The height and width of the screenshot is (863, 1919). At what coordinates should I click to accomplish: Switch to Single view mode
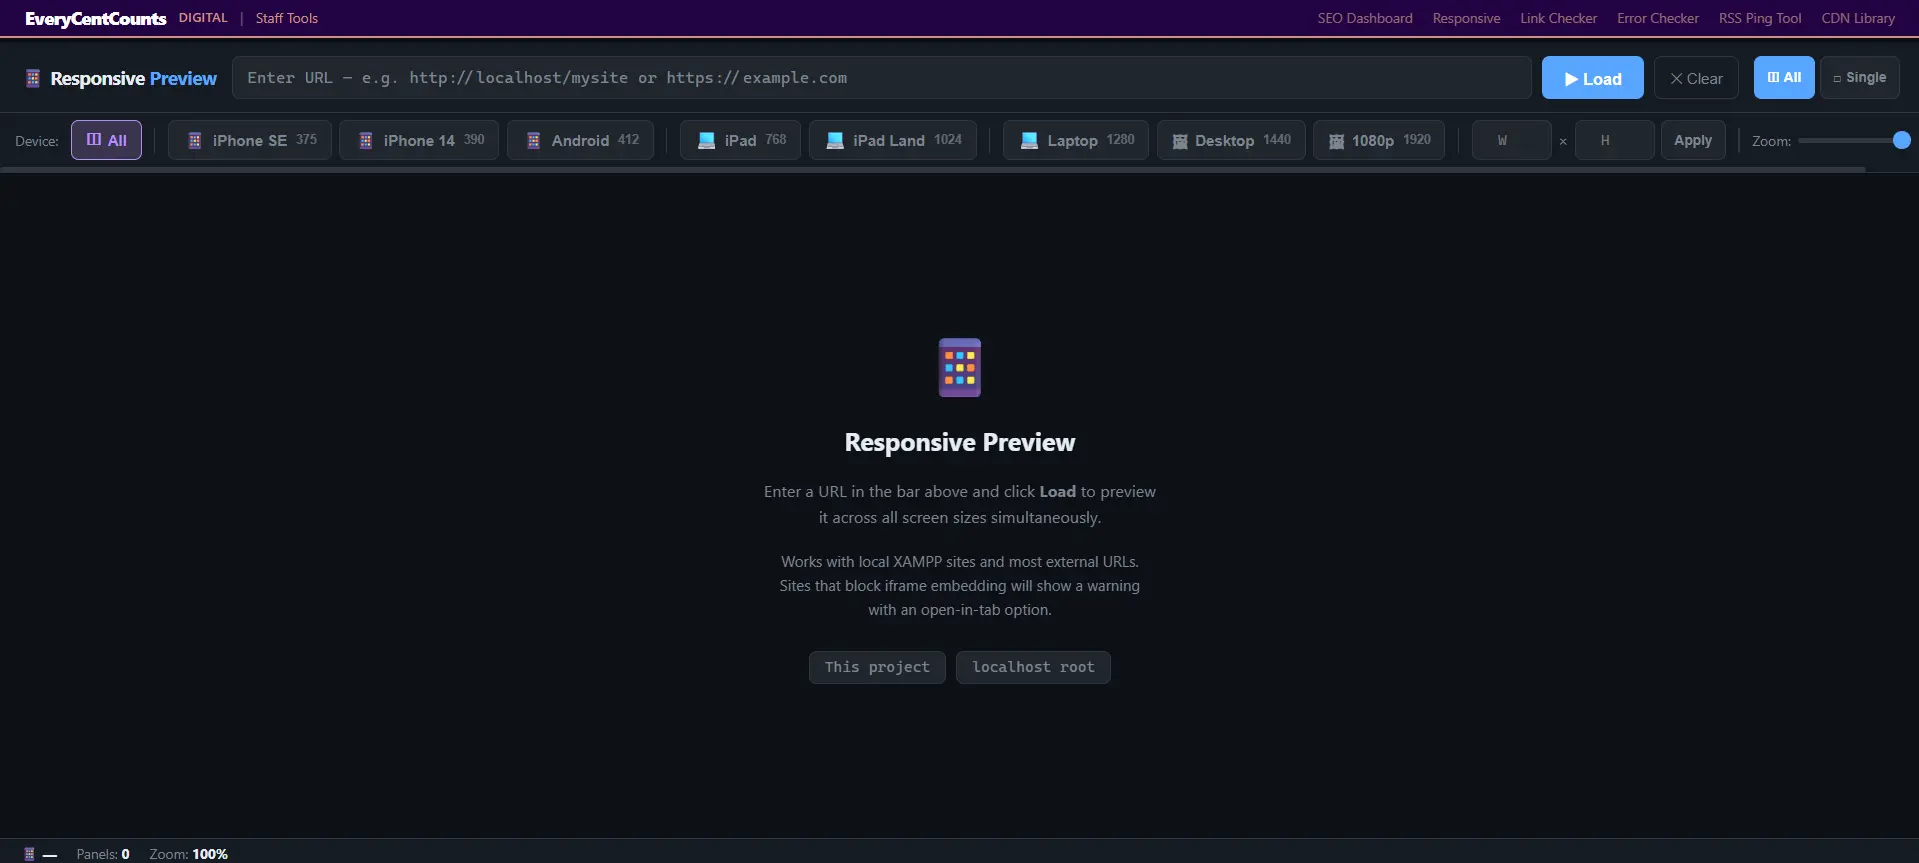coord(1859,78)
